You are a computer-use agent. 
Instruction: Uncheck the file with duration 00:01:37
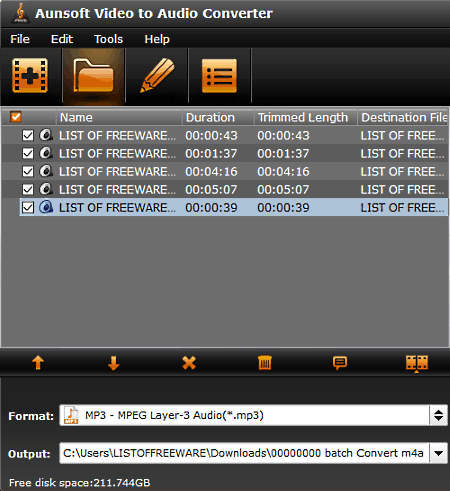point(28,154)
